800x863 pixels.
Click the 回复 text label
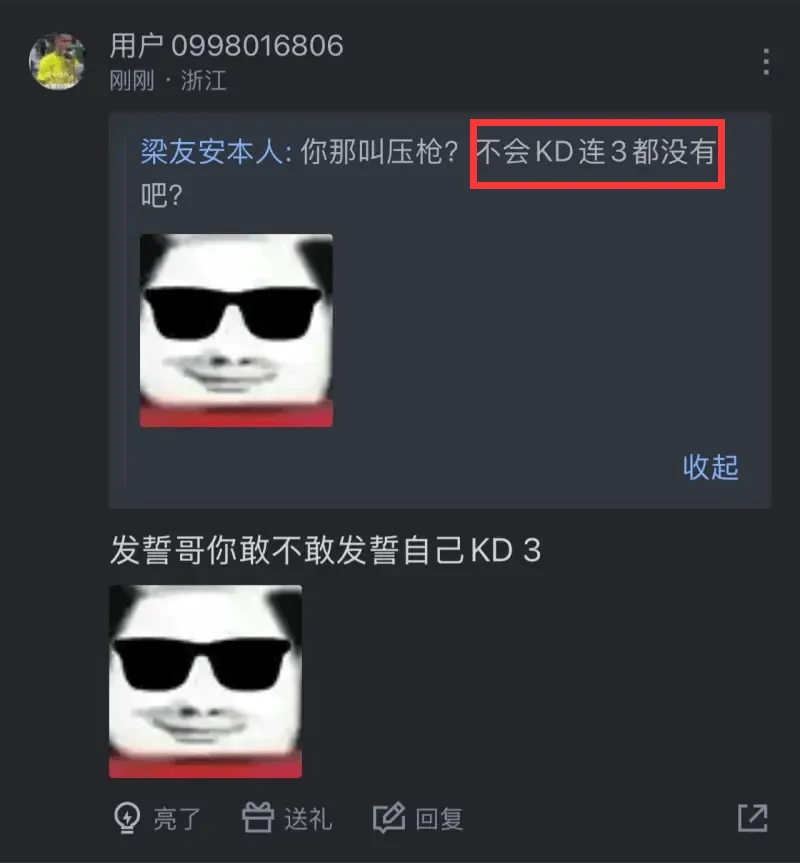point(439,819)
